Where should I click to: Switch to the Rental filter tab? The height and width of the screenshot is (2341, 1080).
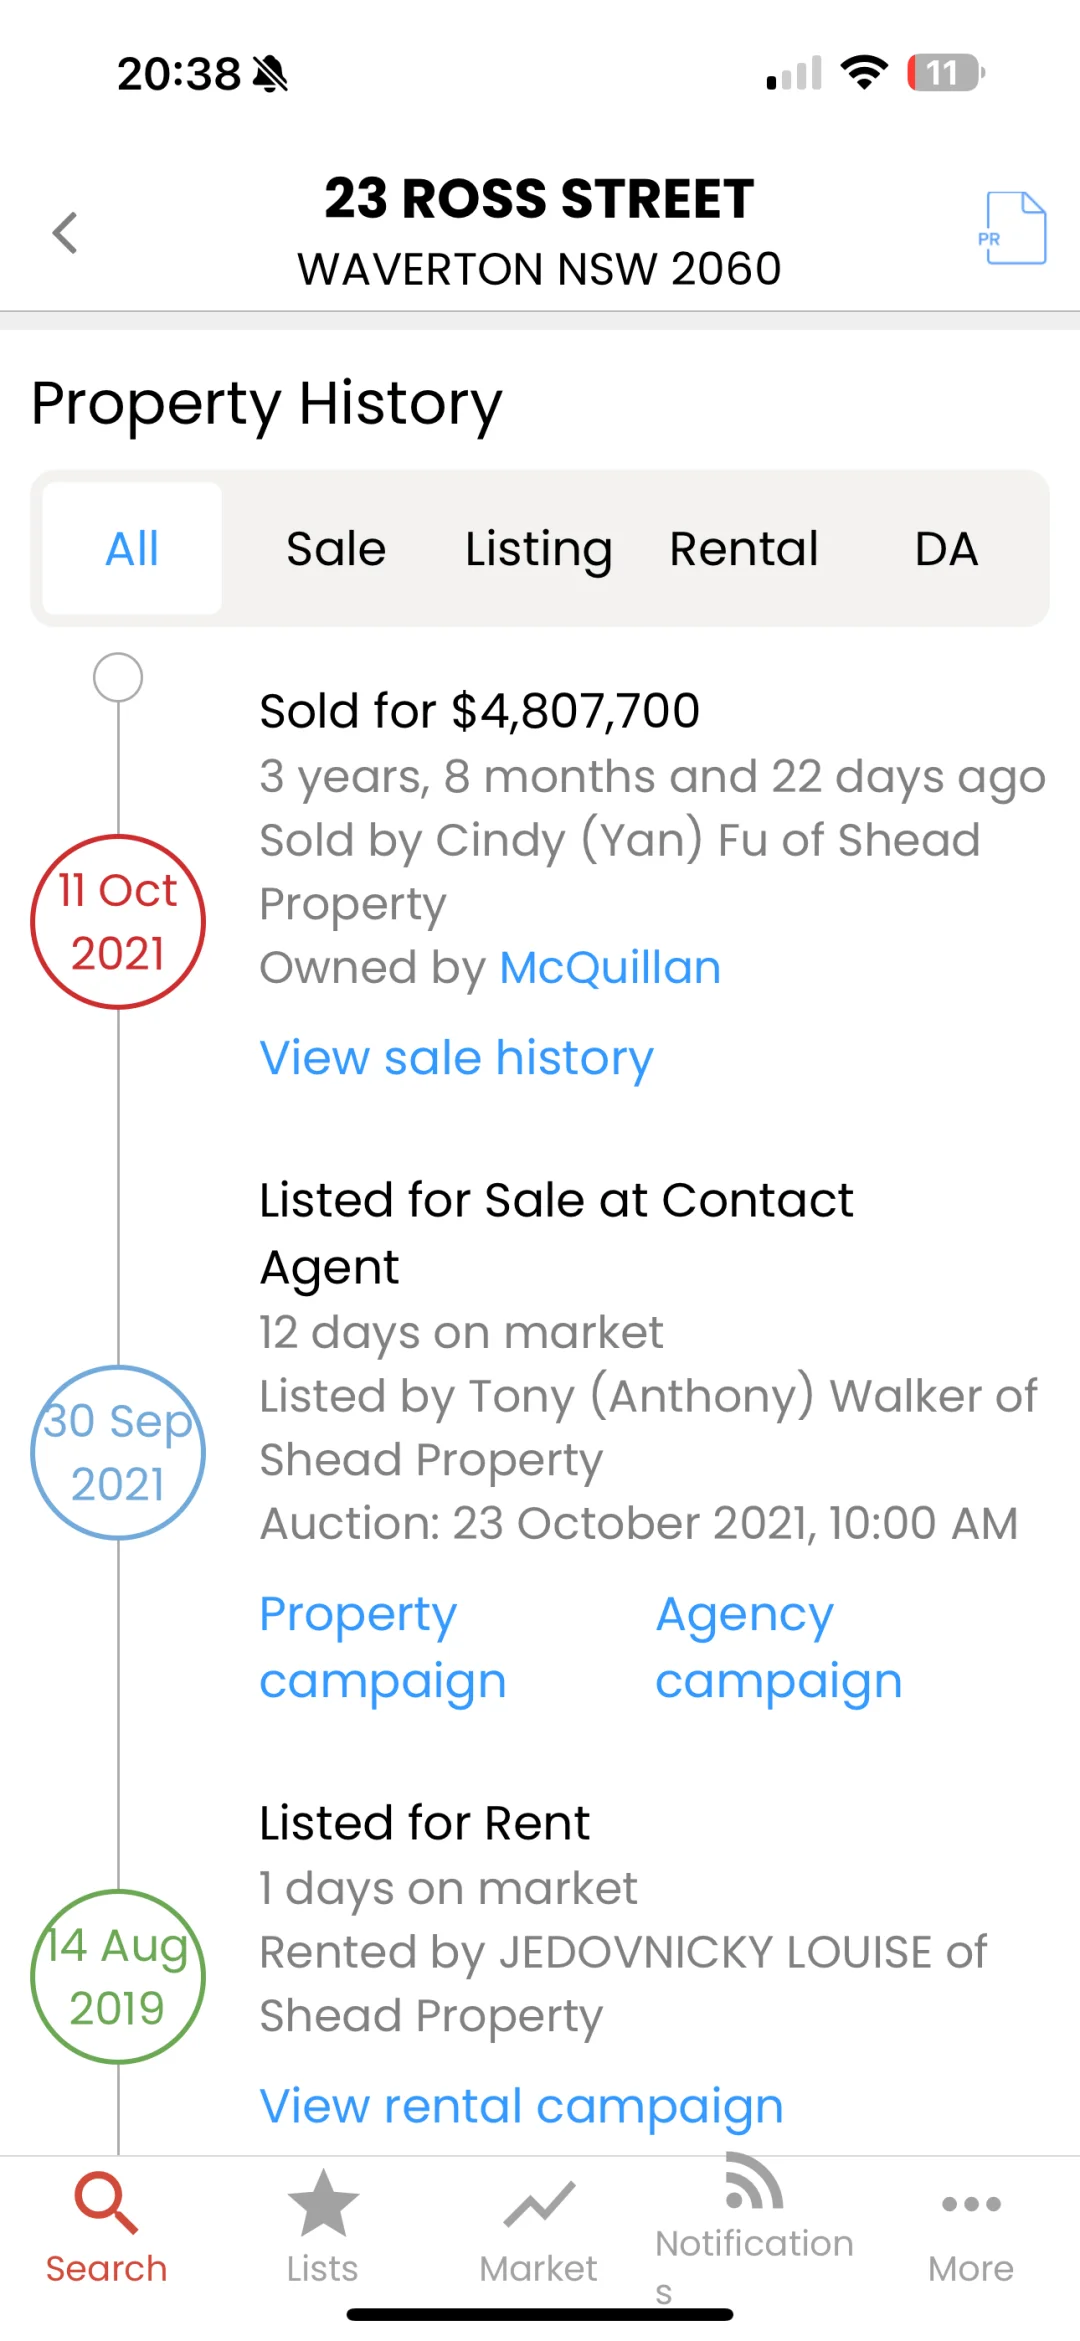743,548
